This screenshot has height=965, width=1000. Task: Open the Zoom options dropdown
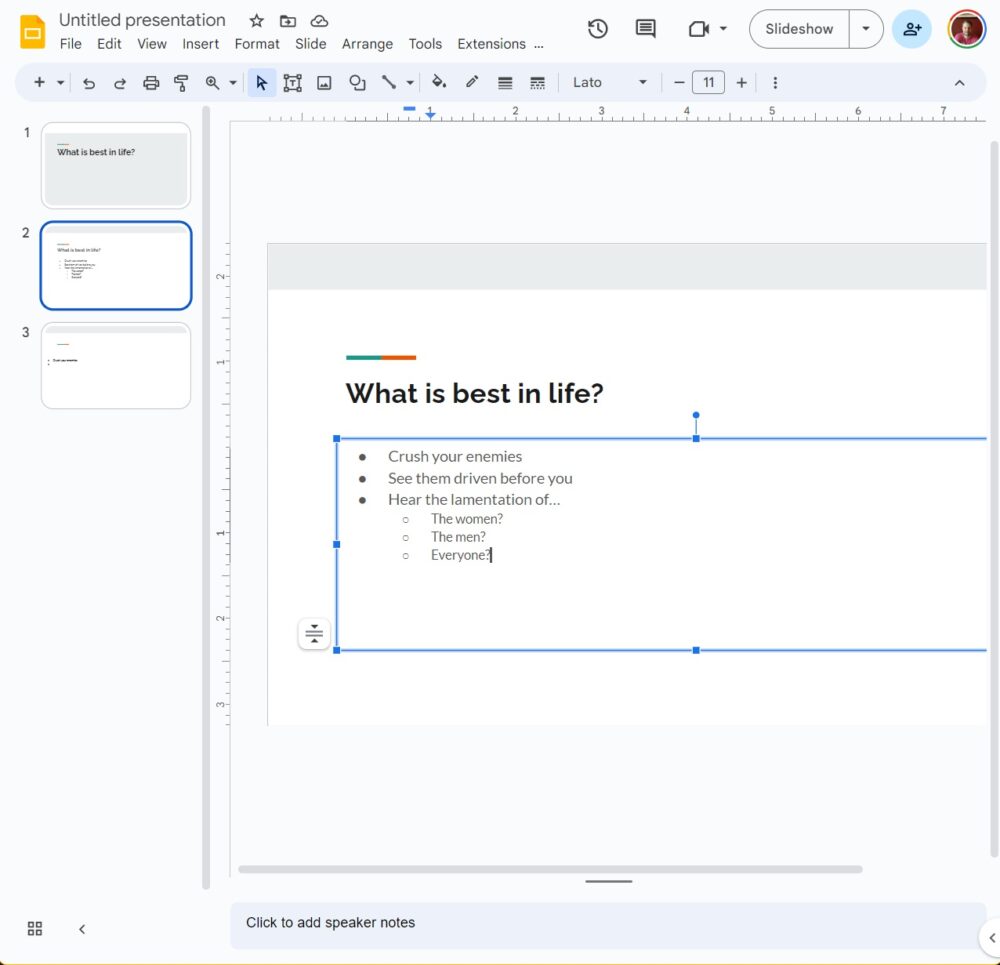232,82
